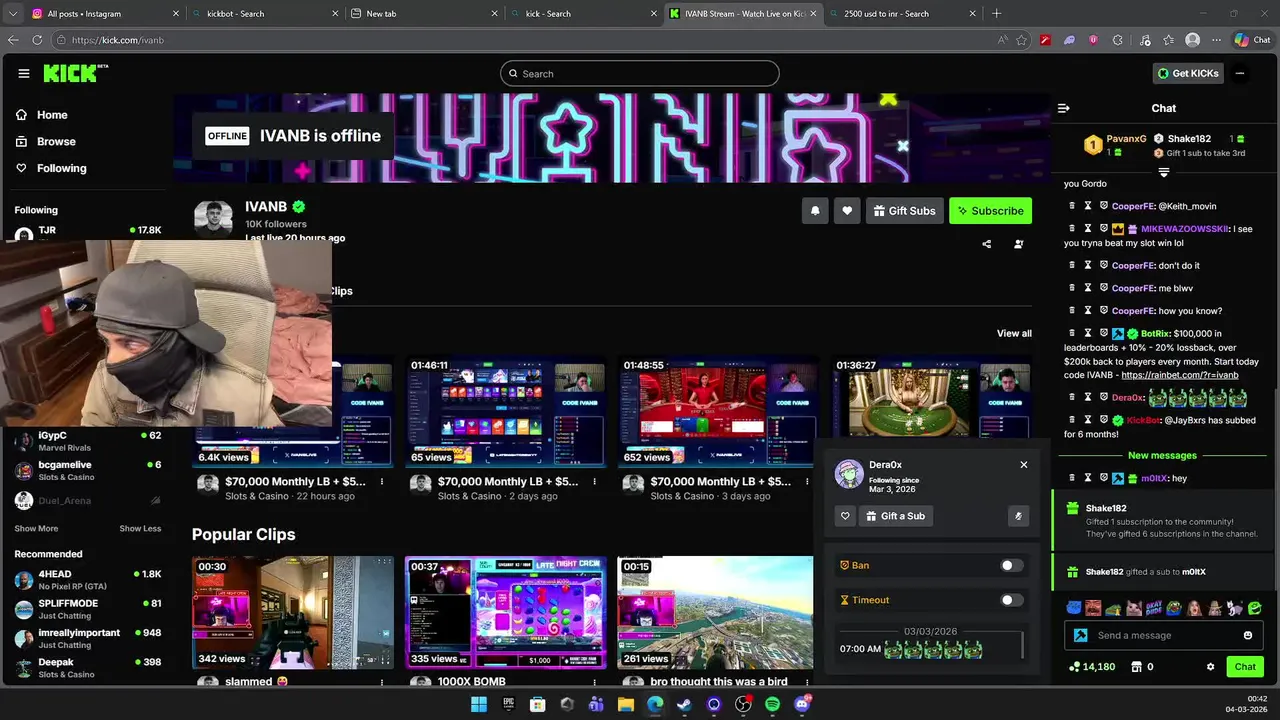Click the heart icon in Dera0x user card
Screen dimensions: 1280x720
click(845, 516)
